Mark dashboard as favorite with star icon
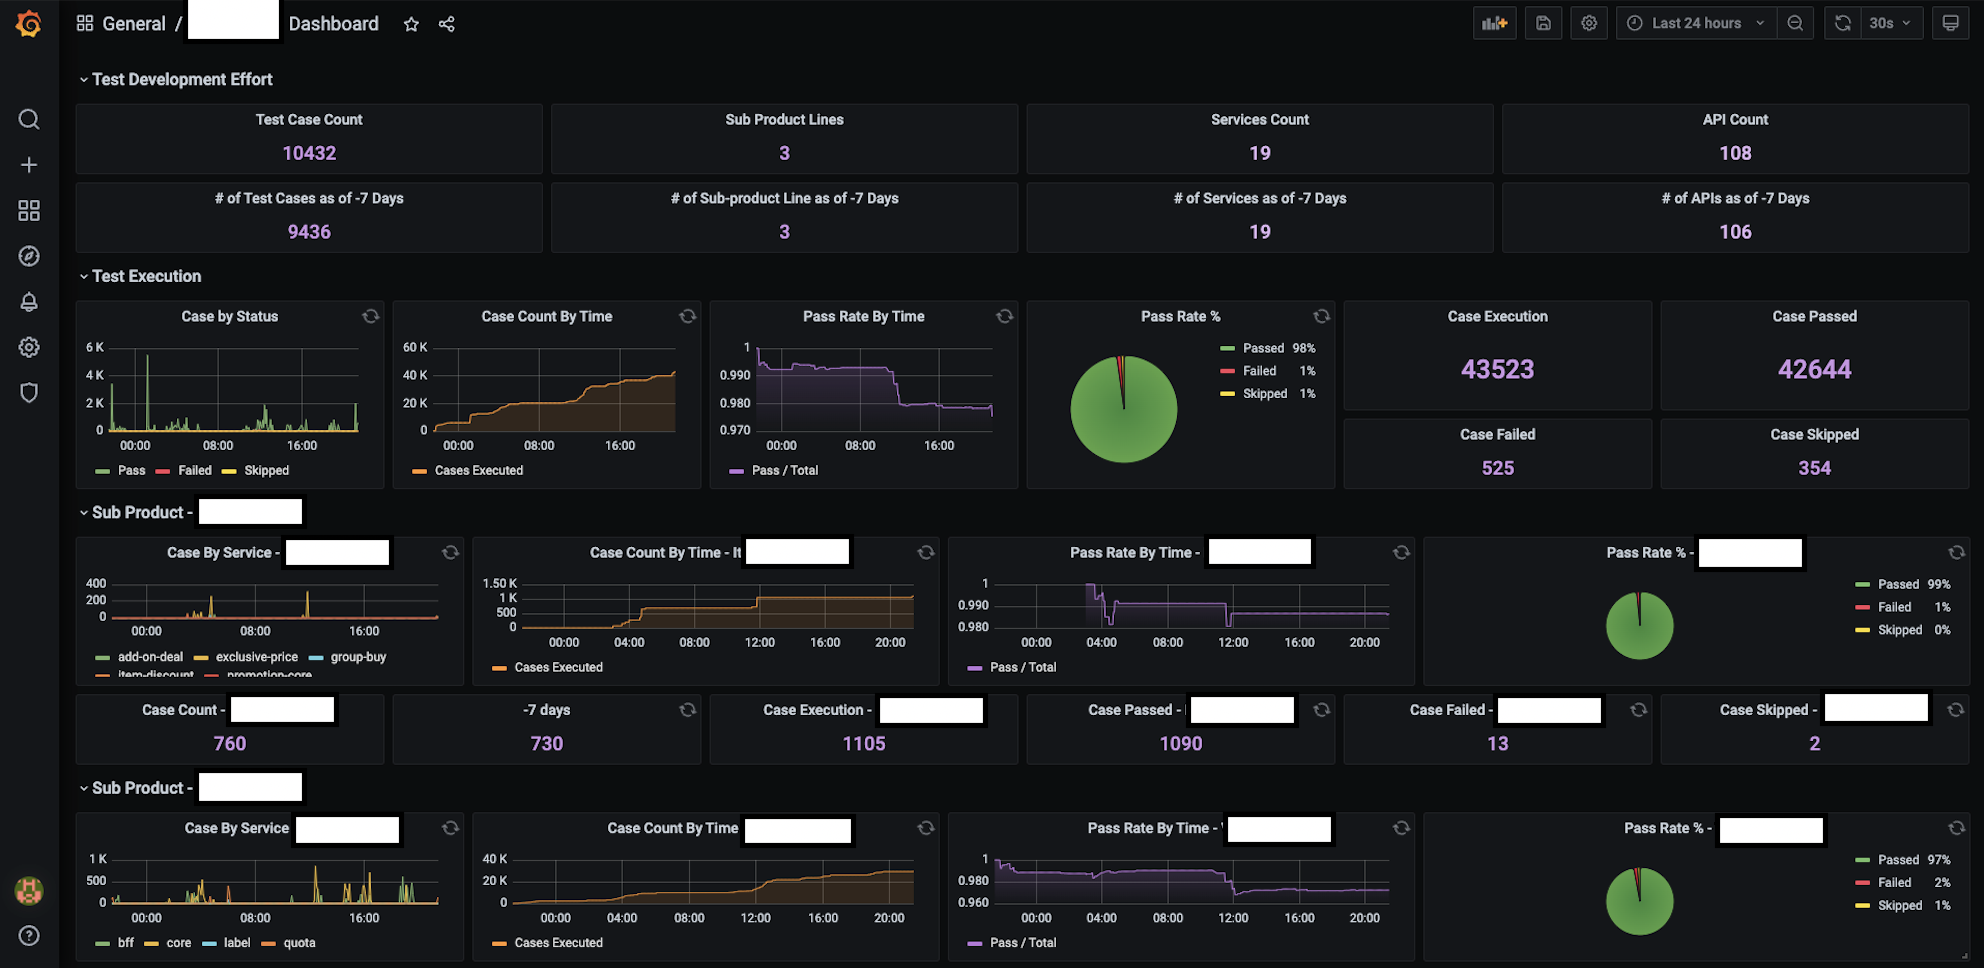The height and width of the screenshot is (968, 1984). coord(411,25)
